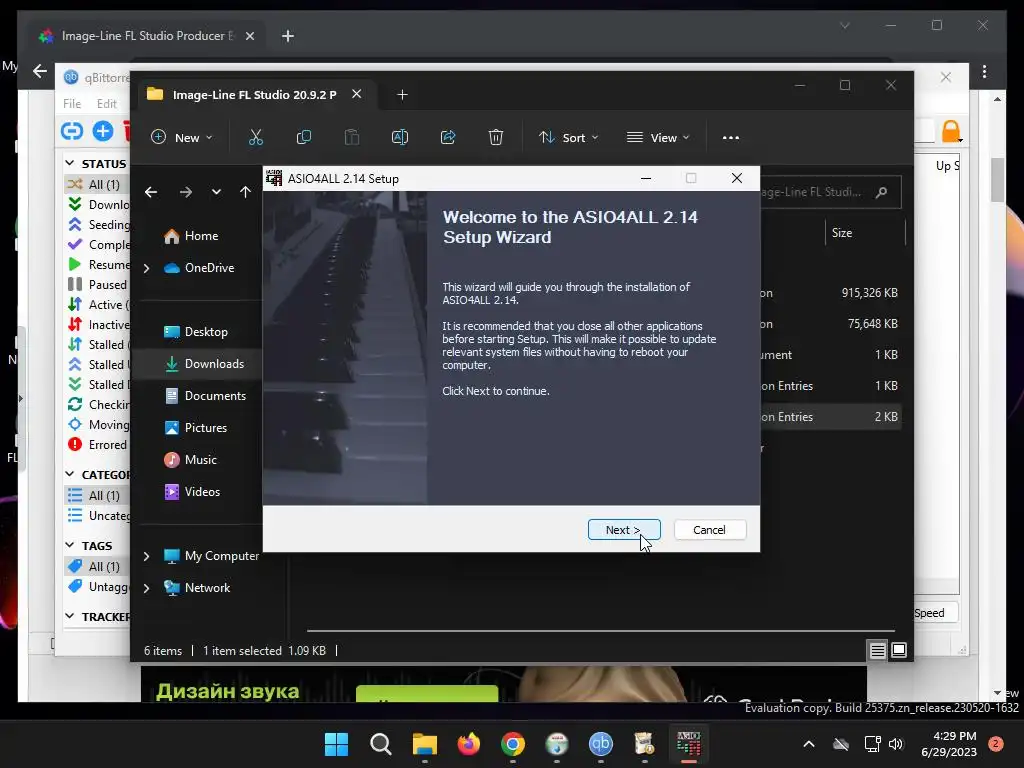Open Edit menu in qBittorrent
The height and width of the screenshot is (768, 1024).
click(x=106, y=104)
